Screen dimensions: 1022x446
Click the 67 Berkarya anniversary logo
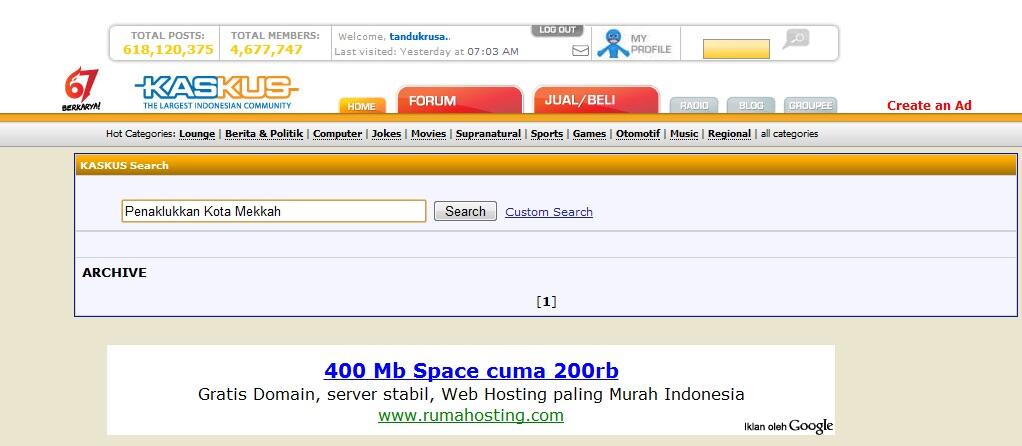point(81,89)
